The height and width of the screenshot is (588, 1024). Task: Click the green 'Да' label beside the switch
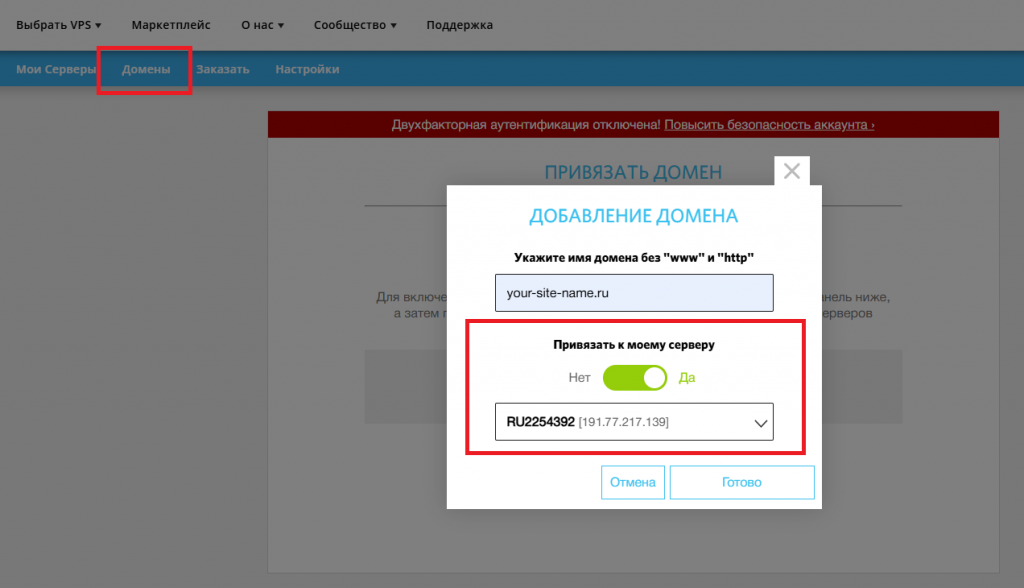[687, 378]
